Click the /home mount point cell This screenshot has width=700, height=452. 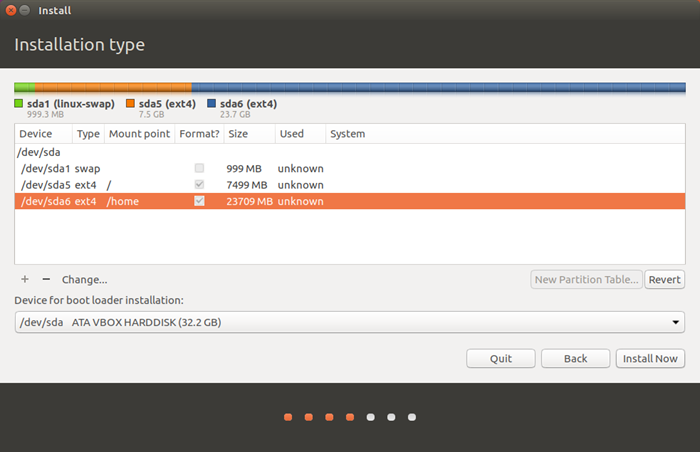click(x=123, y=201)
